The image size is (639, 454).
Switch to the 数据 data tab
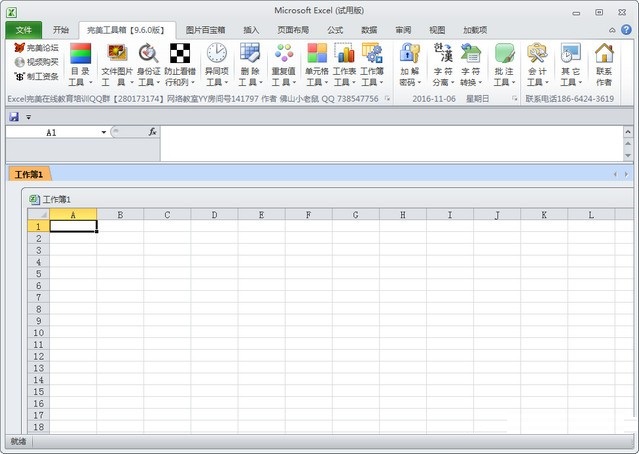pyautogui.click(x=369, y=30)
